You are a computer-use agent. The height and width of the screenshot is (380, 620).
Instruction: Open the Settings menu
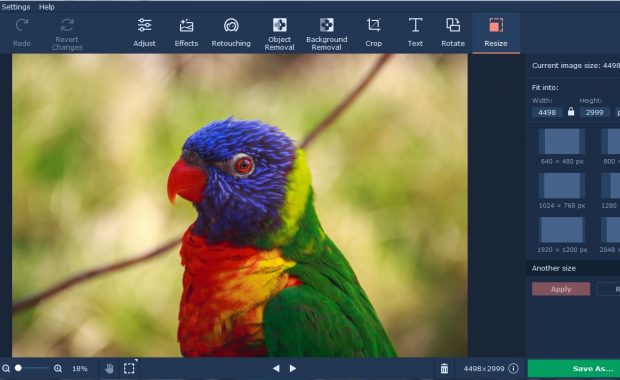pyautogui.click(x=15, y=7)
